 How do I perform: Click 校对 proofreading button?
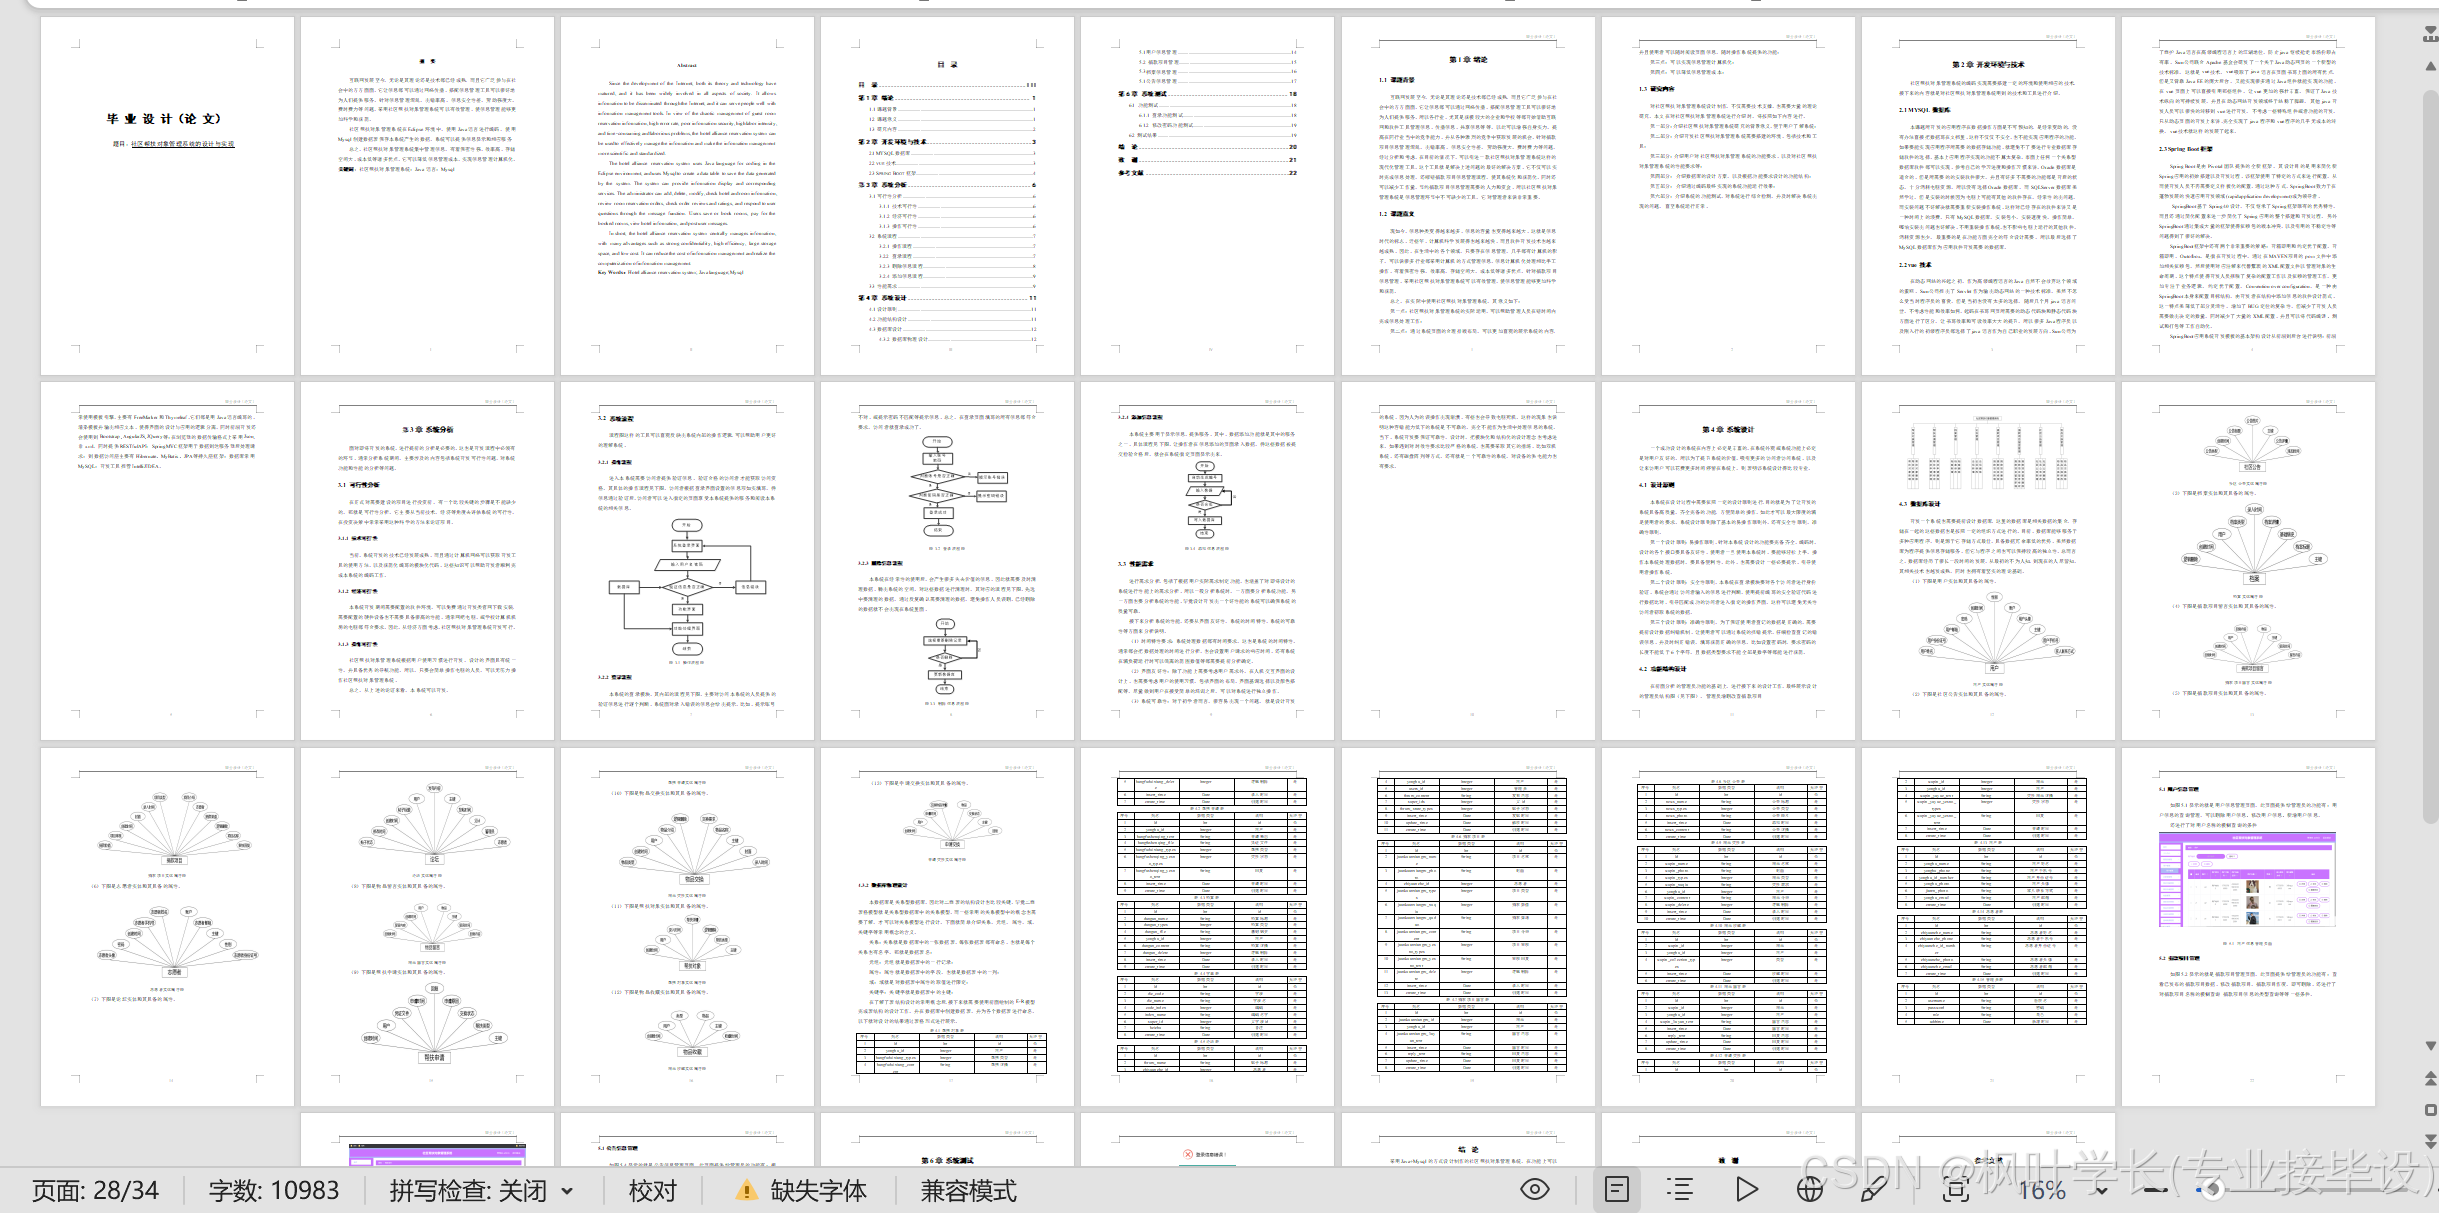(x=653, y=1190)
